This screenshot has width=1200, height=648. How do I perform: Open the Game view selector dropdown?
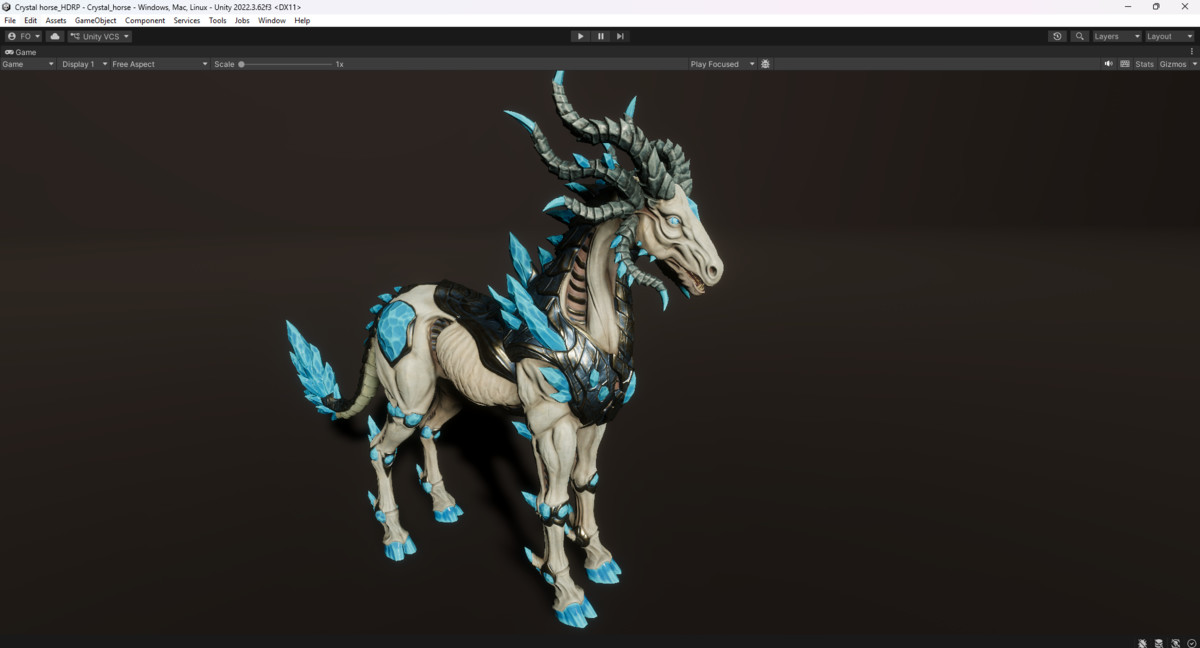(28, 64)
